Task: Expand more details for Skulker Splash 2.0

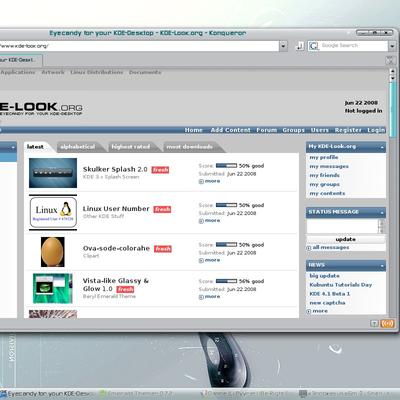Action: (209, 181)
